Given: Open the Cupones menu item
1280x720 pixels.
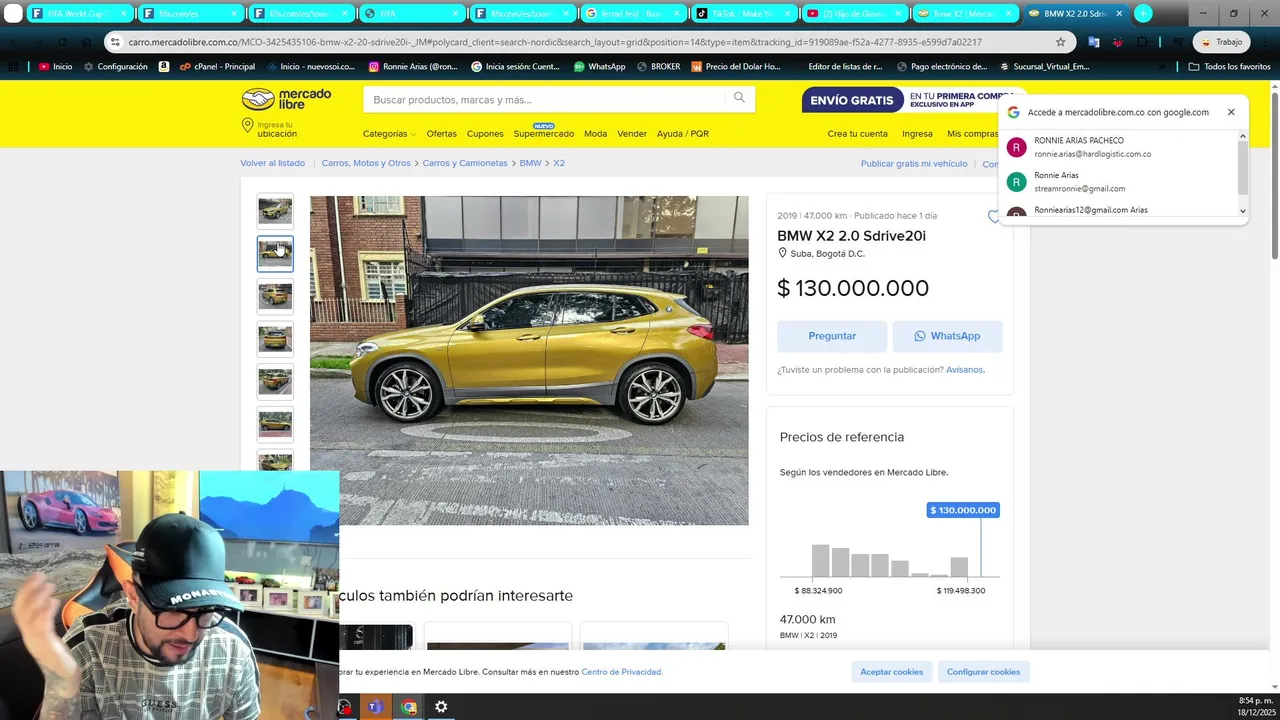Looking at the screenshot, I should pyautogui.click(x=485, y=134).
